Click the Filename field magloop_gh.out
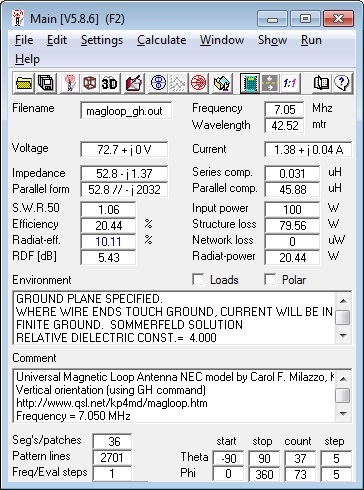Viewport: 364px width, 490px height. [x=126, y=111]
